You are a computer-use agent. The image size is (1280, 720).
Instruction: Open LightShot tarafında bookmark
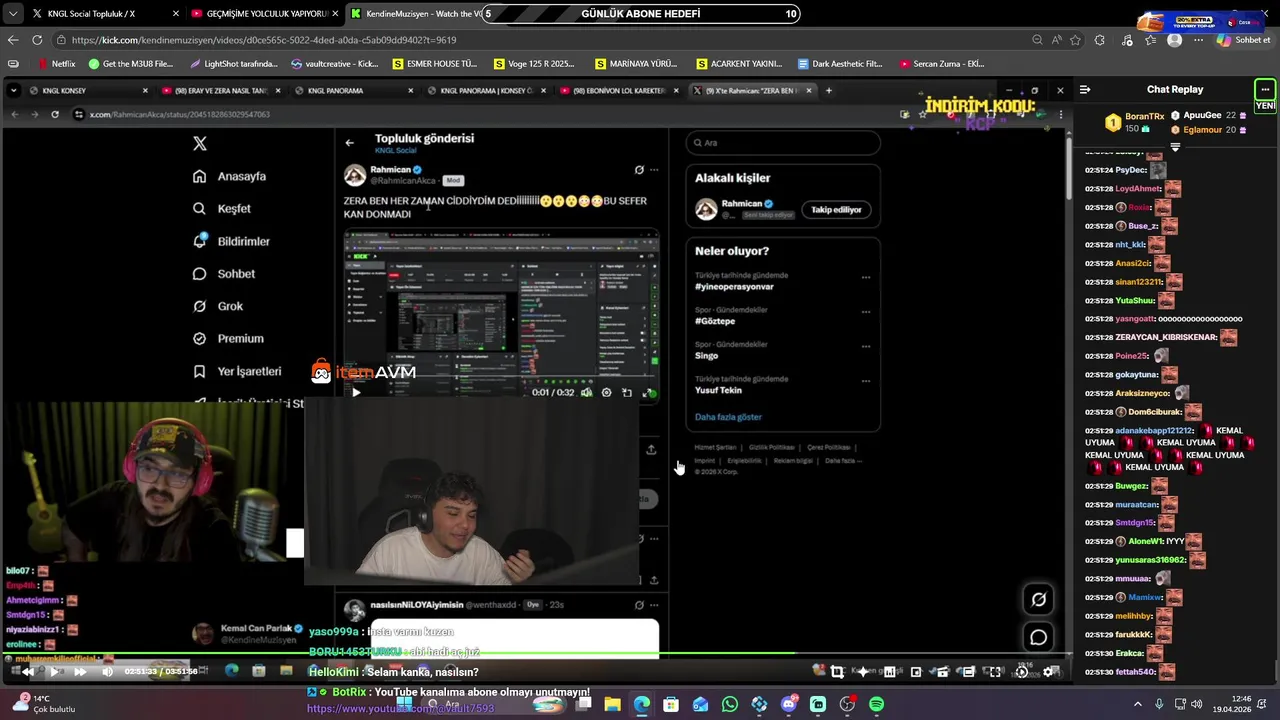point(233,64)
